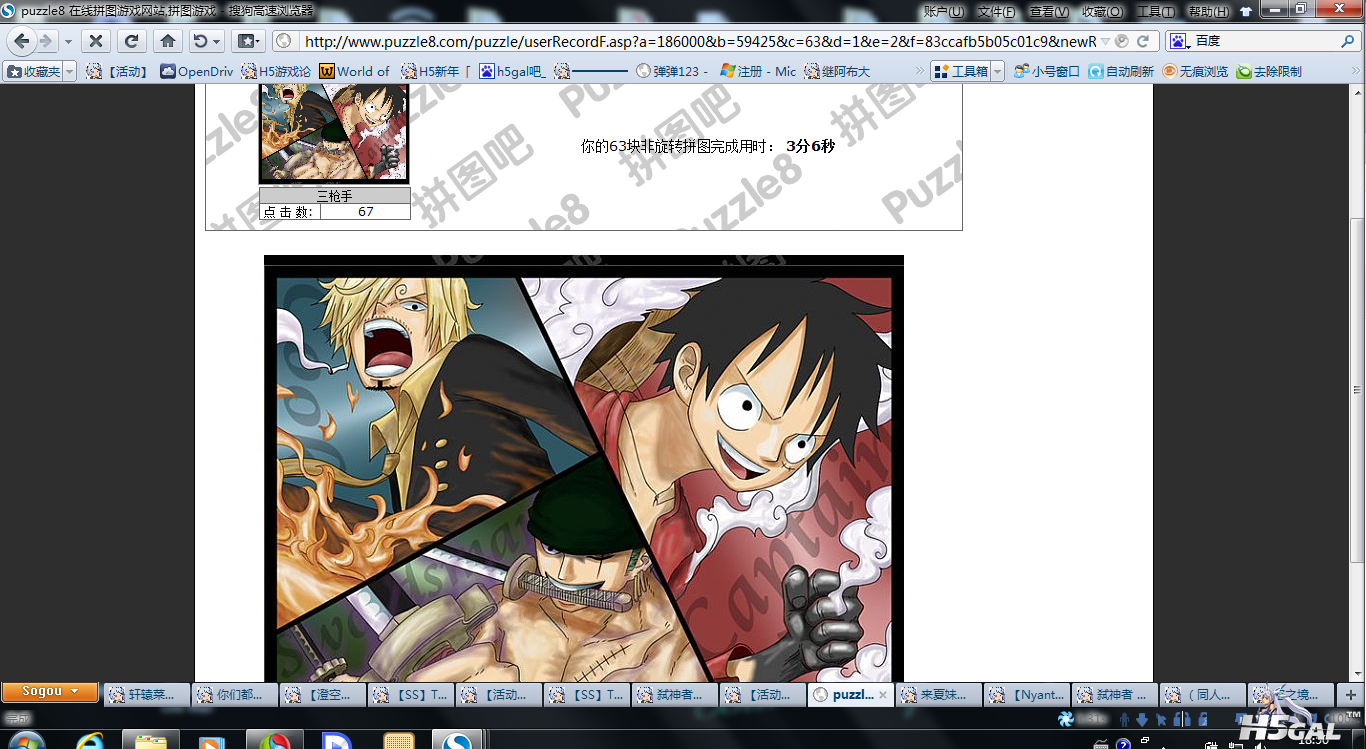Open the 小号窗口 toolbar icon
Screen dimensions: 1366x749
[1046, 71]
